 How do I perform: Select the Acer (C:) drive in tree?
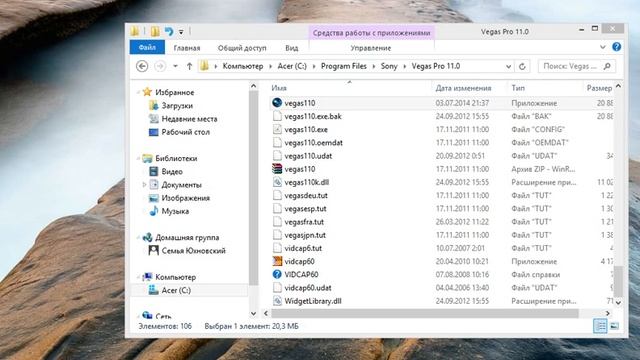(x=176, y=290)
